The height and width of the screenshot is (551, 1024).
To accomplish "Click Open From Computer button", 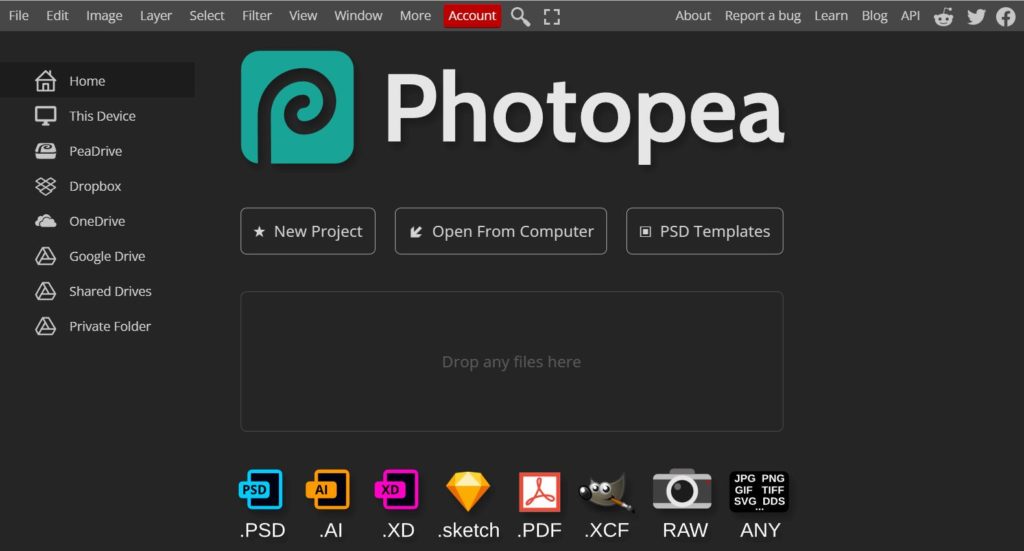I will 501,231.
